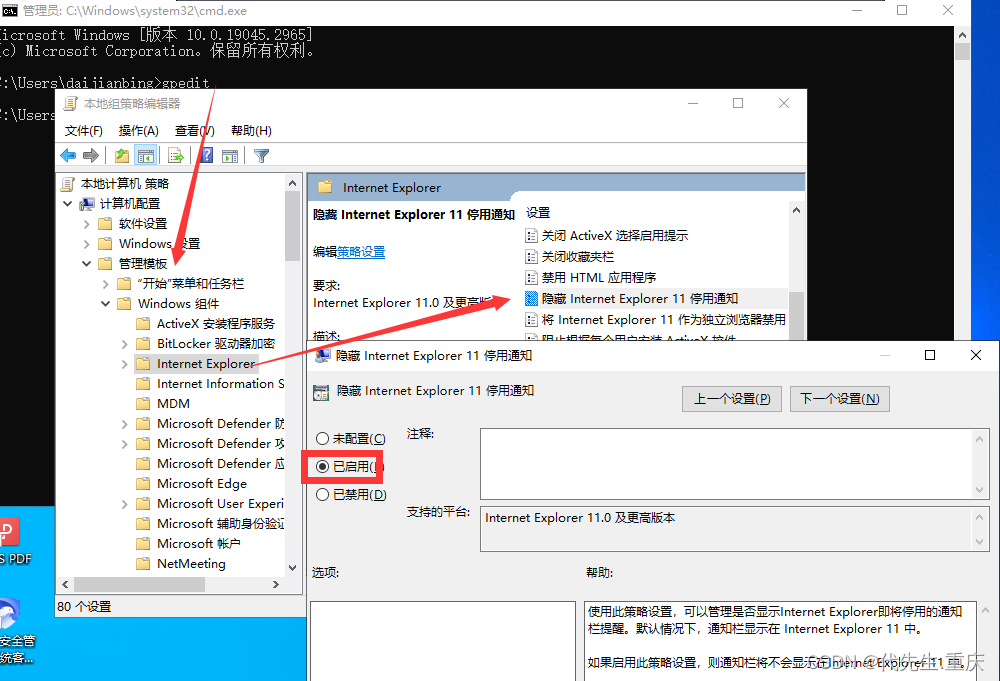Click the tree pane scroll down arrow
Viewport: 1000px width, 681px height.
pyautogui.click(x=292, y=568)
